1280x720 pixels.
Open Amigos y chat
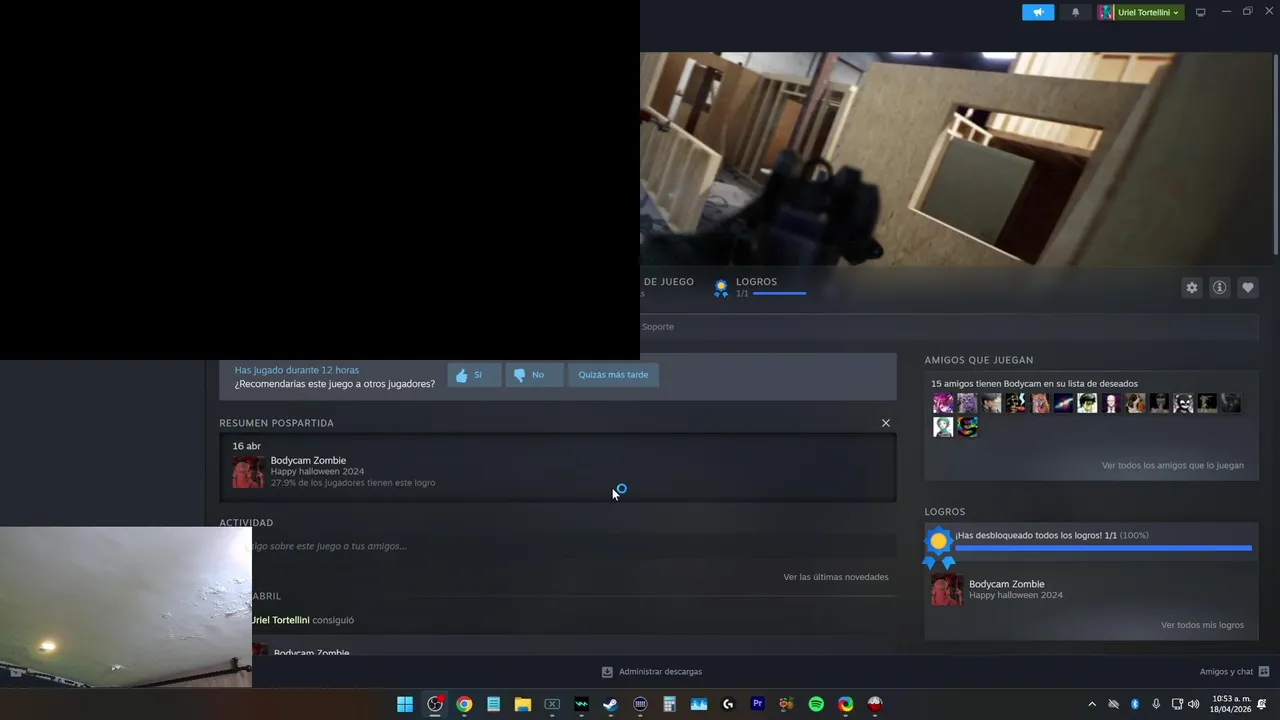[x=1234, y=672]
